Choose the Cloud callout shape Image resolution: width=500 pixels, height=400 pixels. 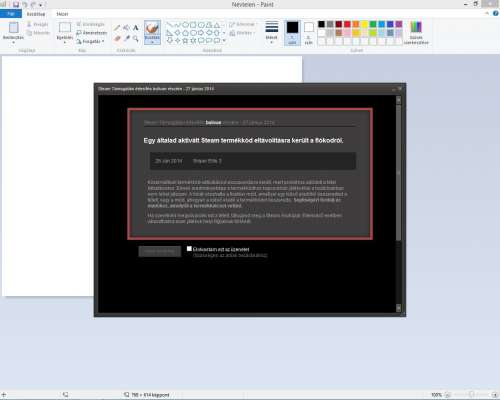click(x=217, y=41)
